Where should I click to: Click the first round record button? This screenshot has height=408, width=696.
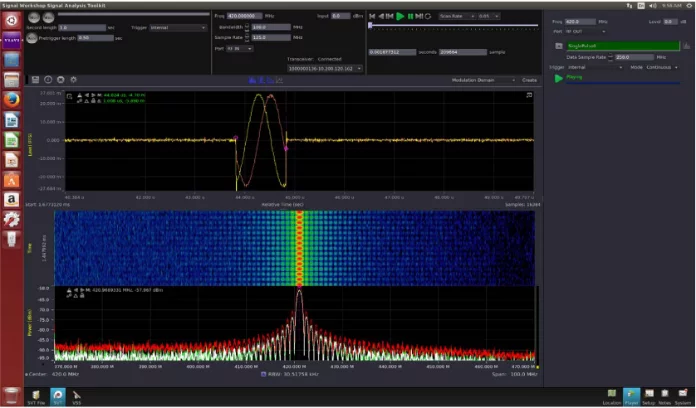(34, 17)
